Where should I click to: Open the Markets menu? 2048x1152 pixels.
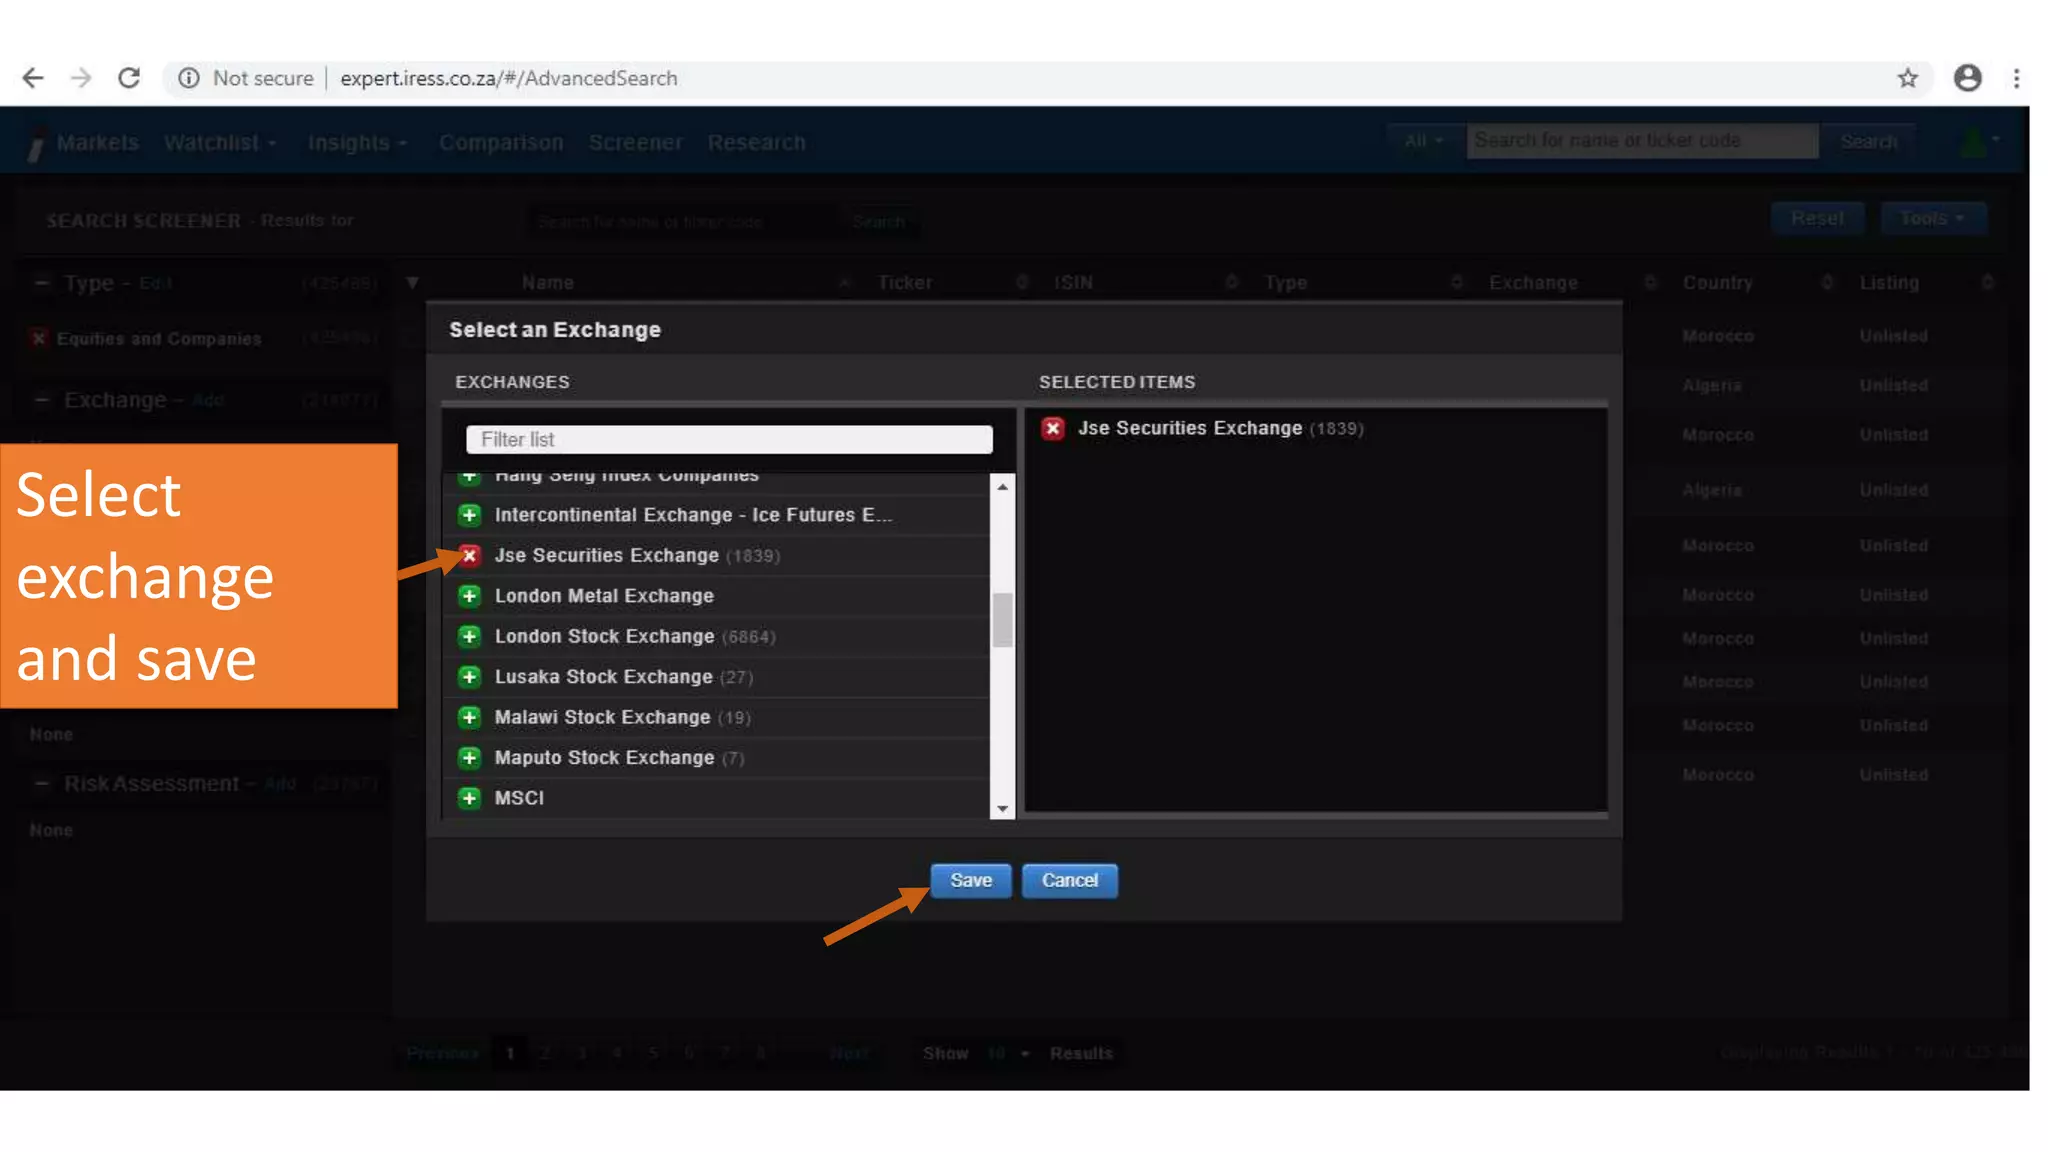pos(97,143)
